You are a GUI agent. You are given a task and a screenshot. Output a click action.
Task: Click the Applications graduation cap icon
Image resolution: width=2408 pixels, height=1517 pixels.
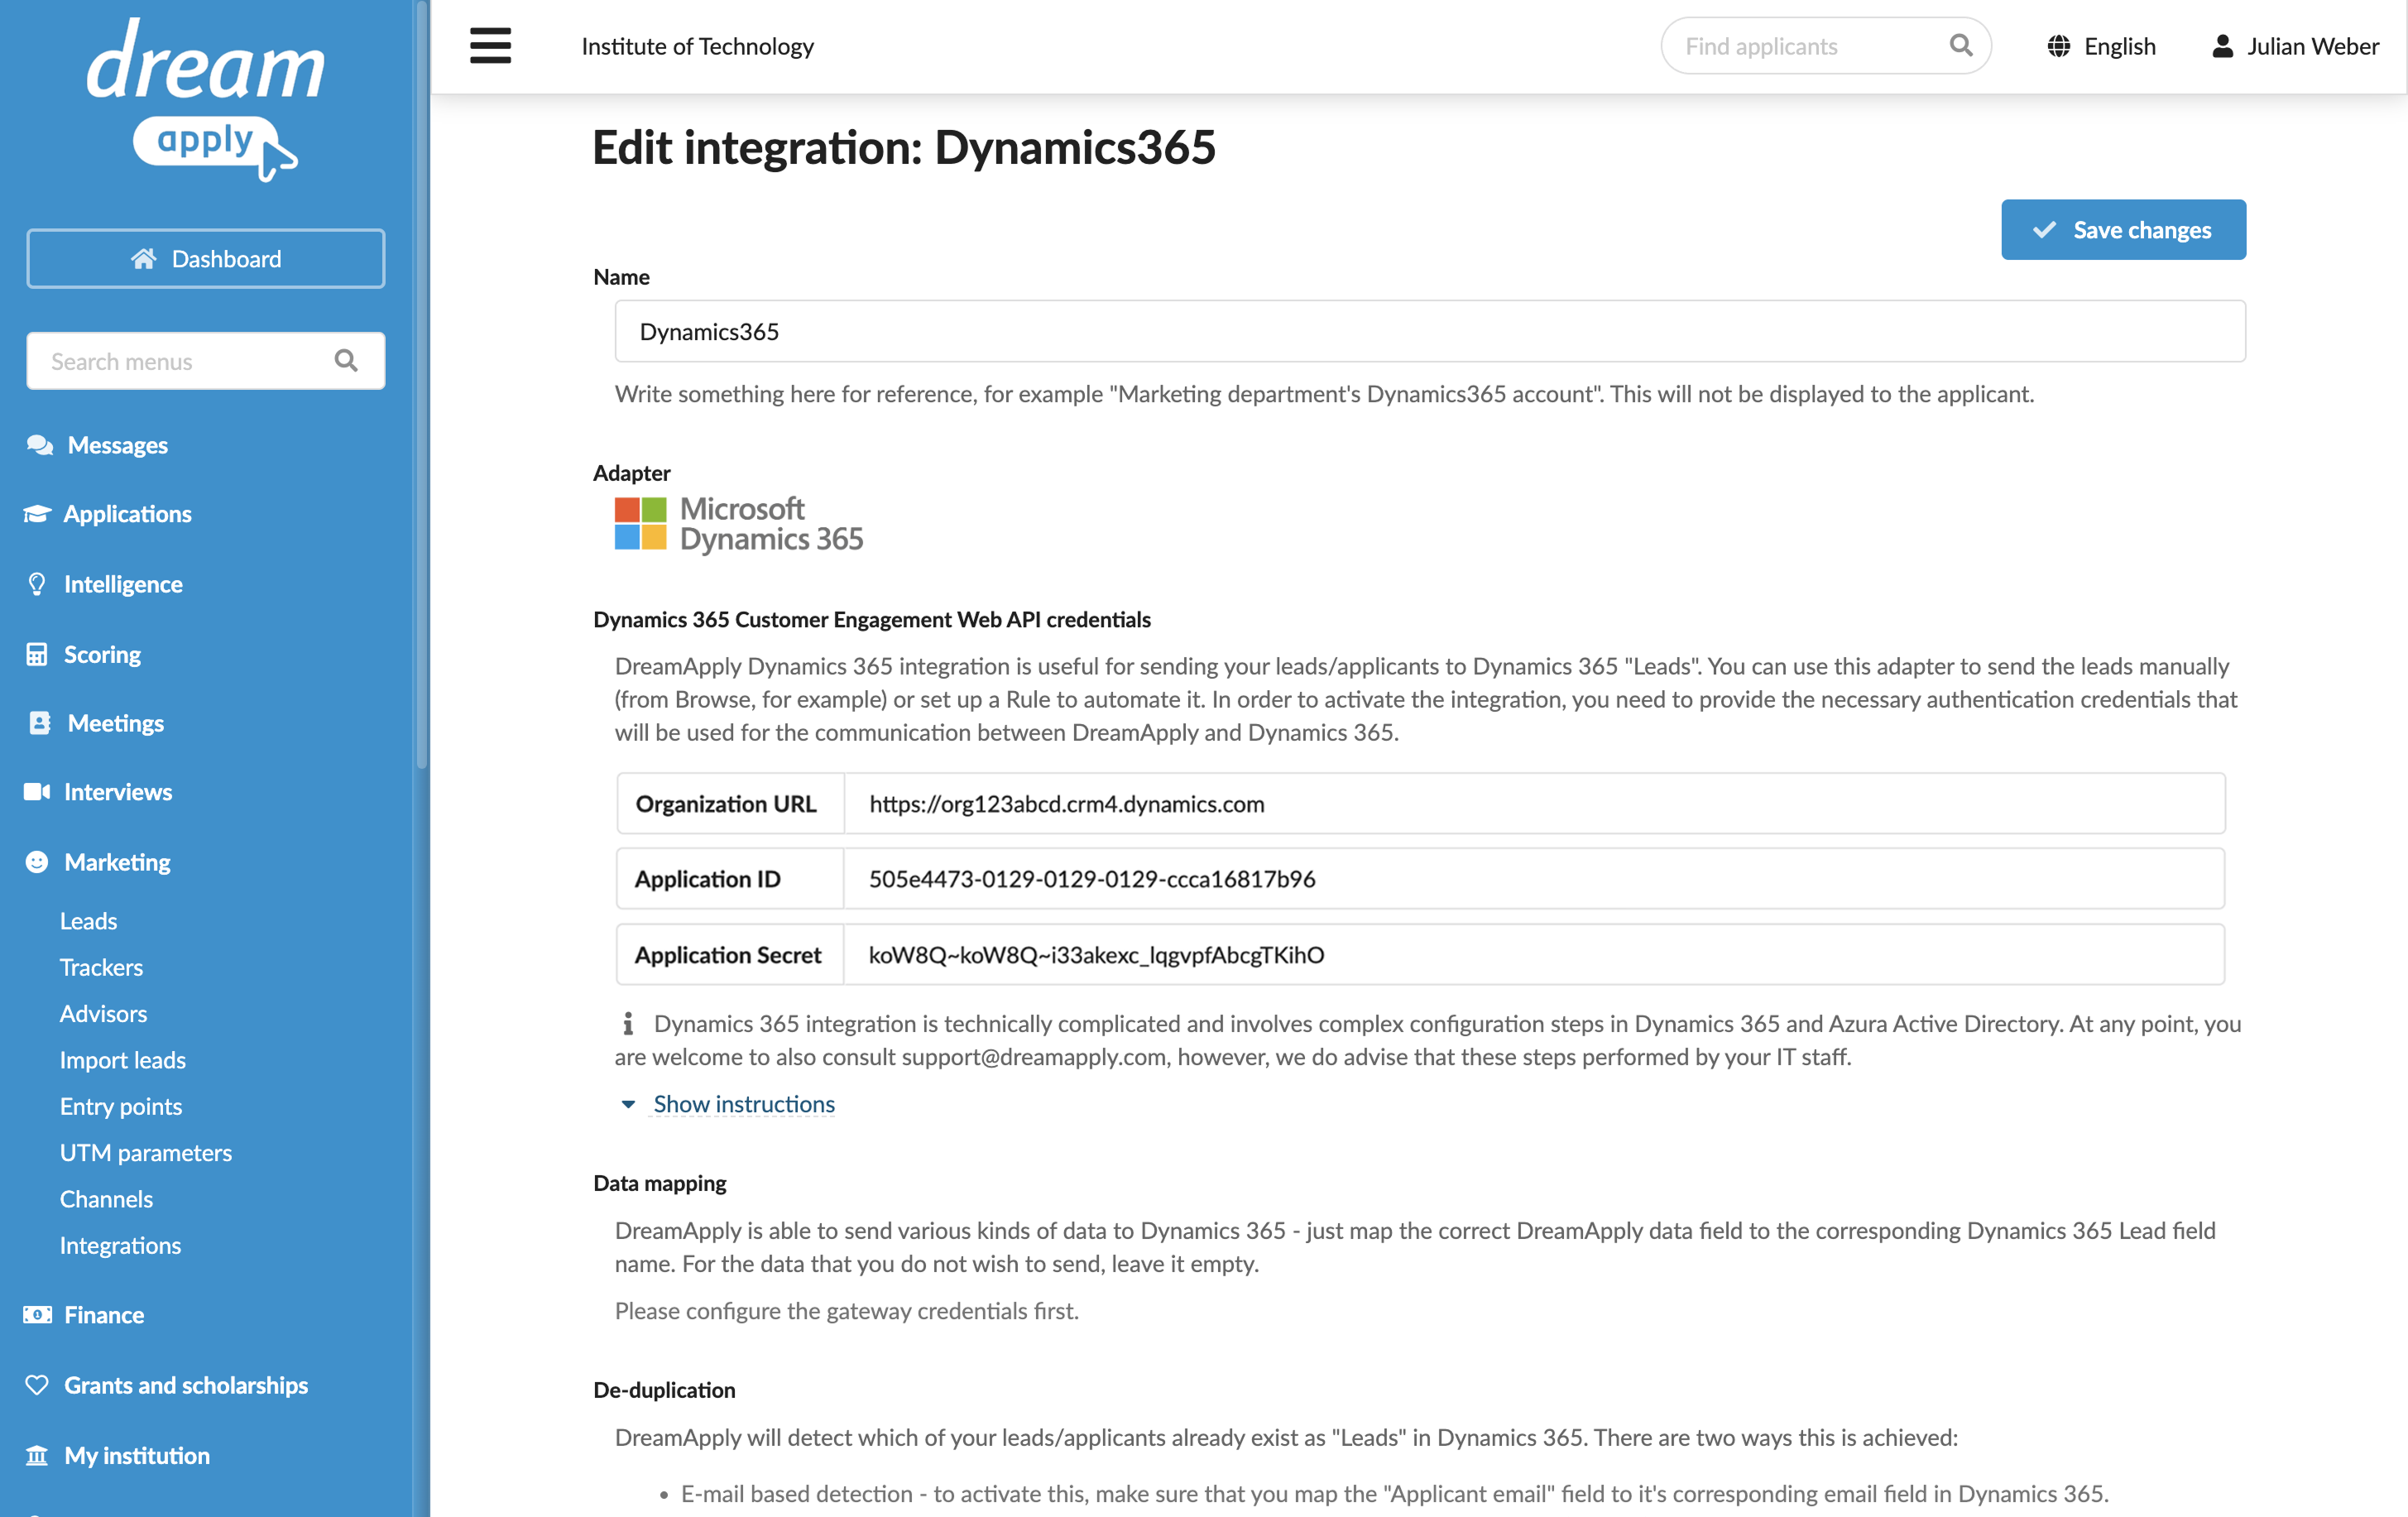pos(37,514)
